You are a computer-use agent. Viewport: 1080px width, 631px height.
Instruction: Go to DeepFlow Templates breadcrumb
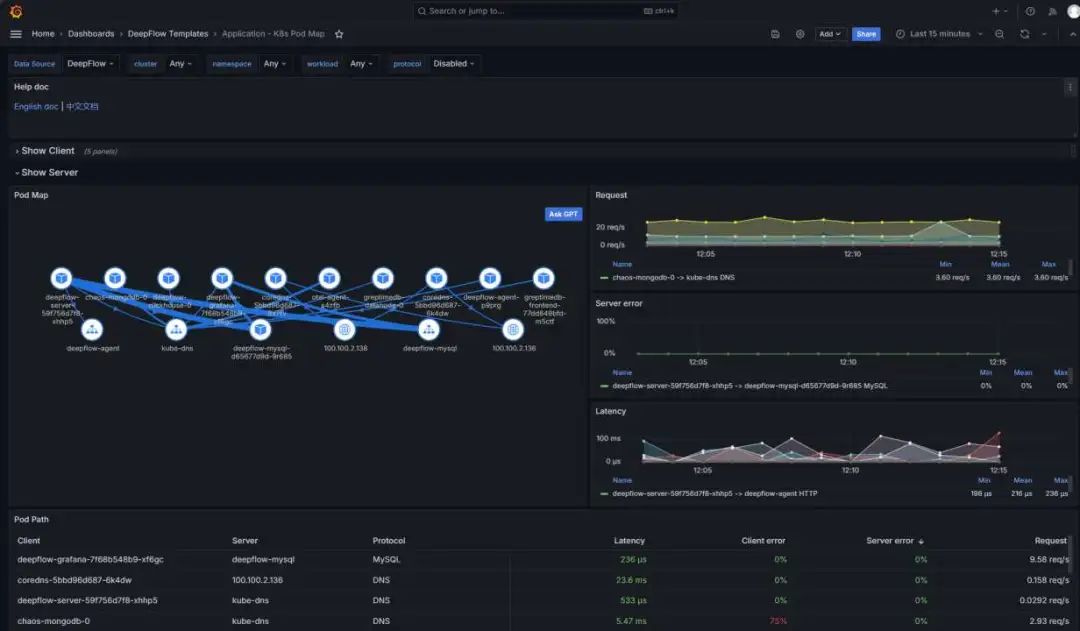[167, 34]
